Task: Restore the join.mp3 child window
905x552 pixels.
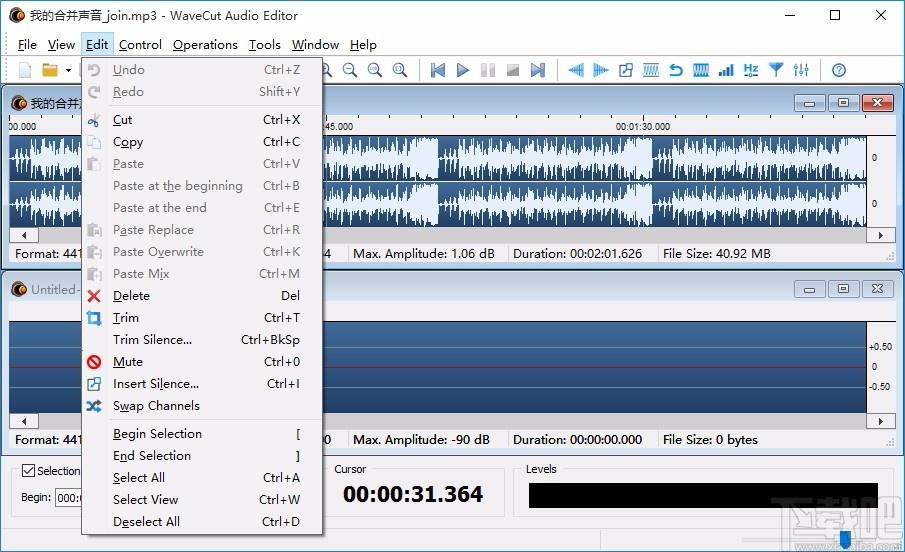Action: [843, 103]
